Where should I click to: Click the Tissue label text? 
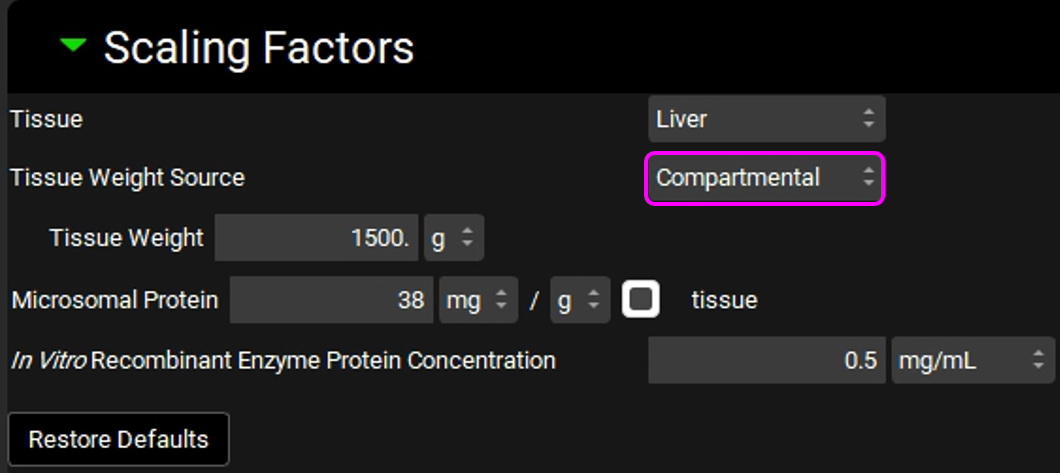click(46, 119)
